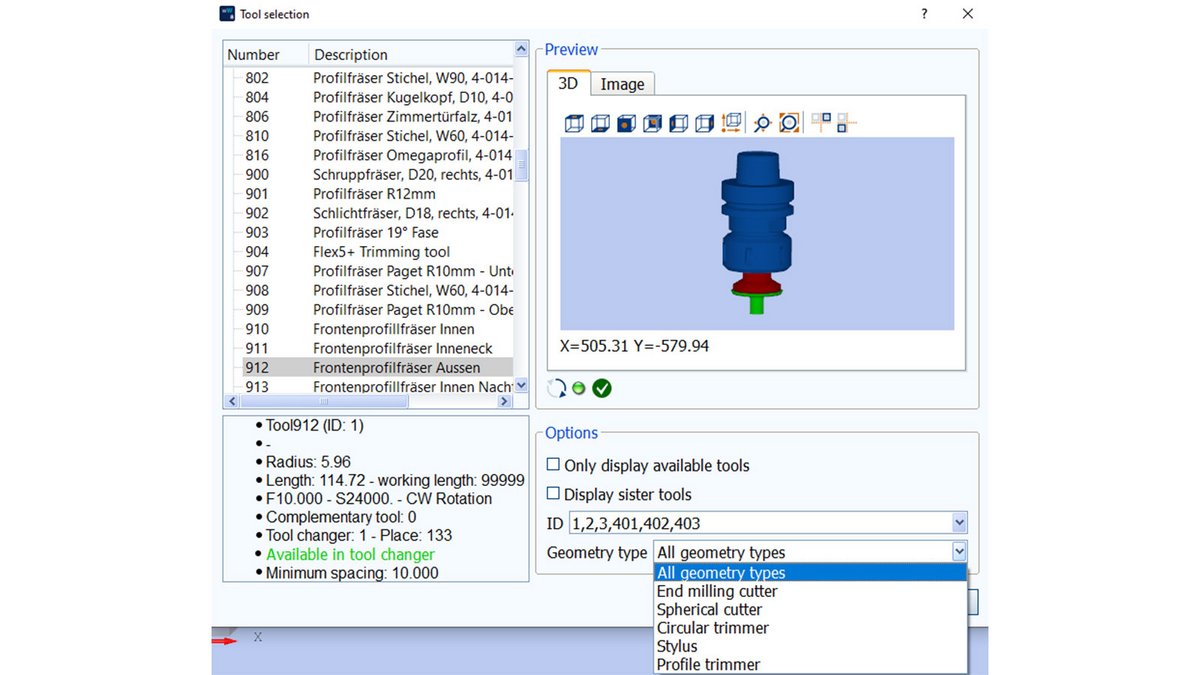
Task: Open the ID combo box dropdown
Action: coord(959,523)
